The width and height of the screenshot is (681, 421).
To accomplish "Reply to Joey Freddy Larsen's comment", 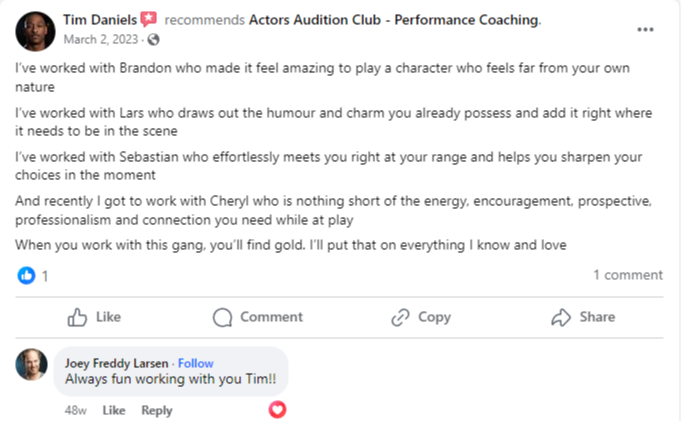I will click(156, 410).
